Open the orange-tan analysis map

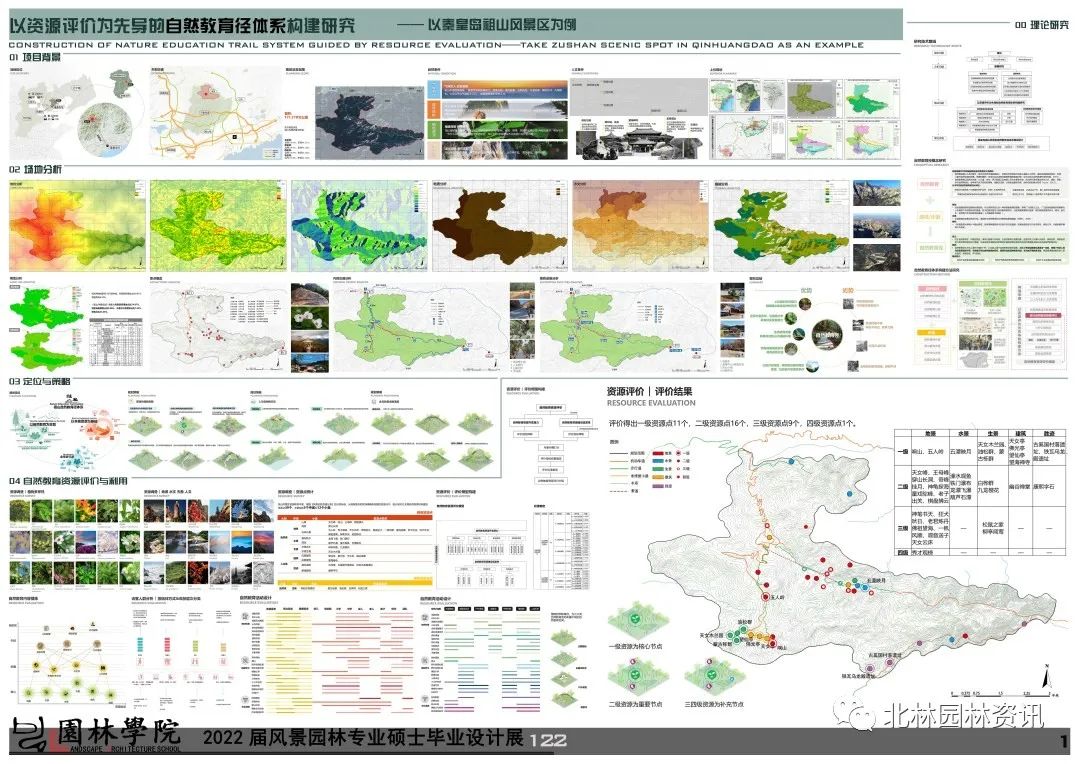[x=640, y=226]
